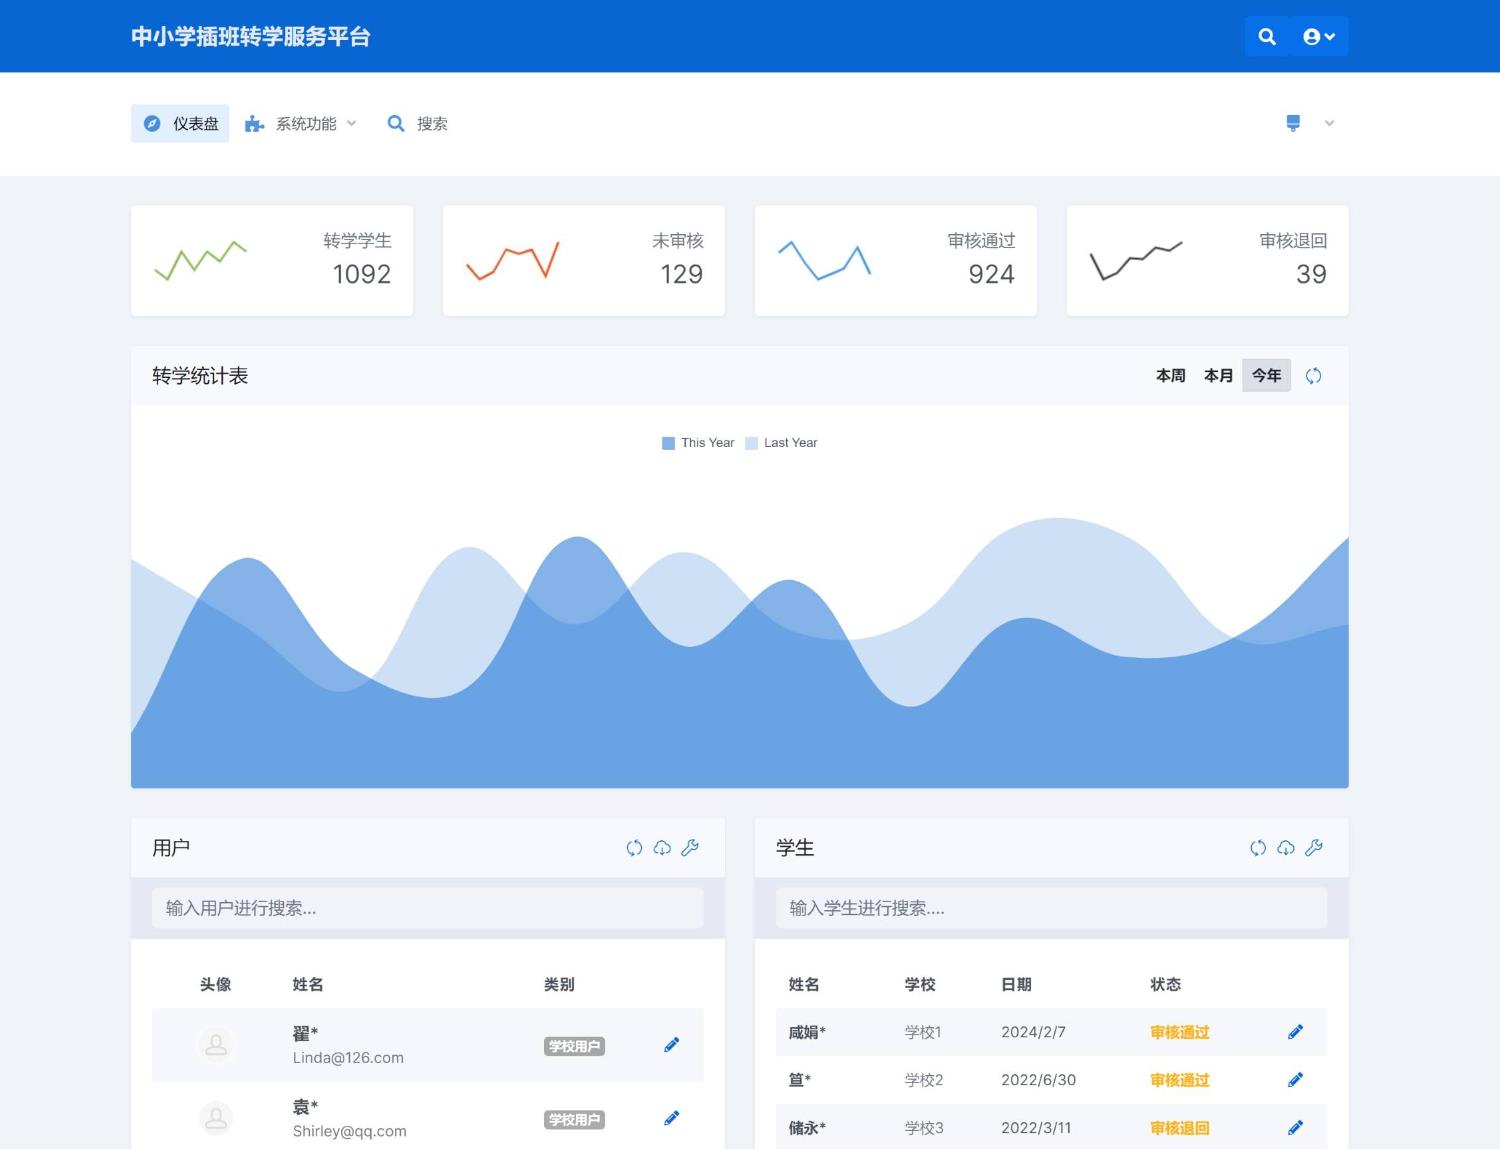Click the 类别 column header
Viewport: 1500px width, 1149px height.
click(559, 984)
